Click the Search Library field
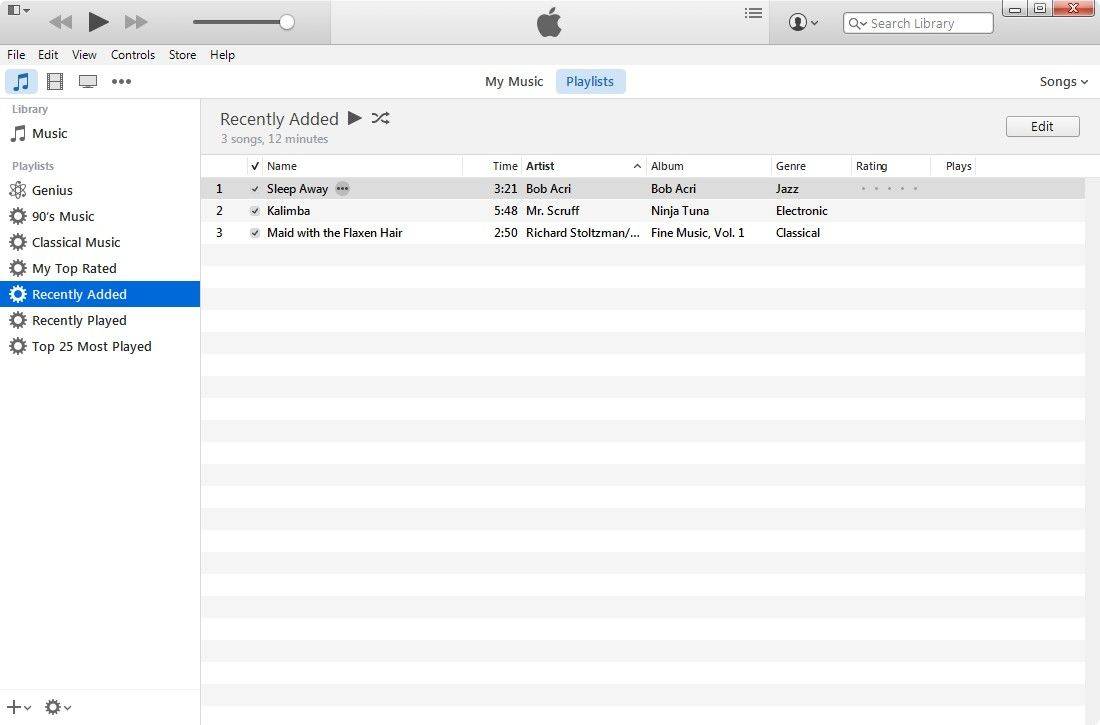 tap(918, 23)
